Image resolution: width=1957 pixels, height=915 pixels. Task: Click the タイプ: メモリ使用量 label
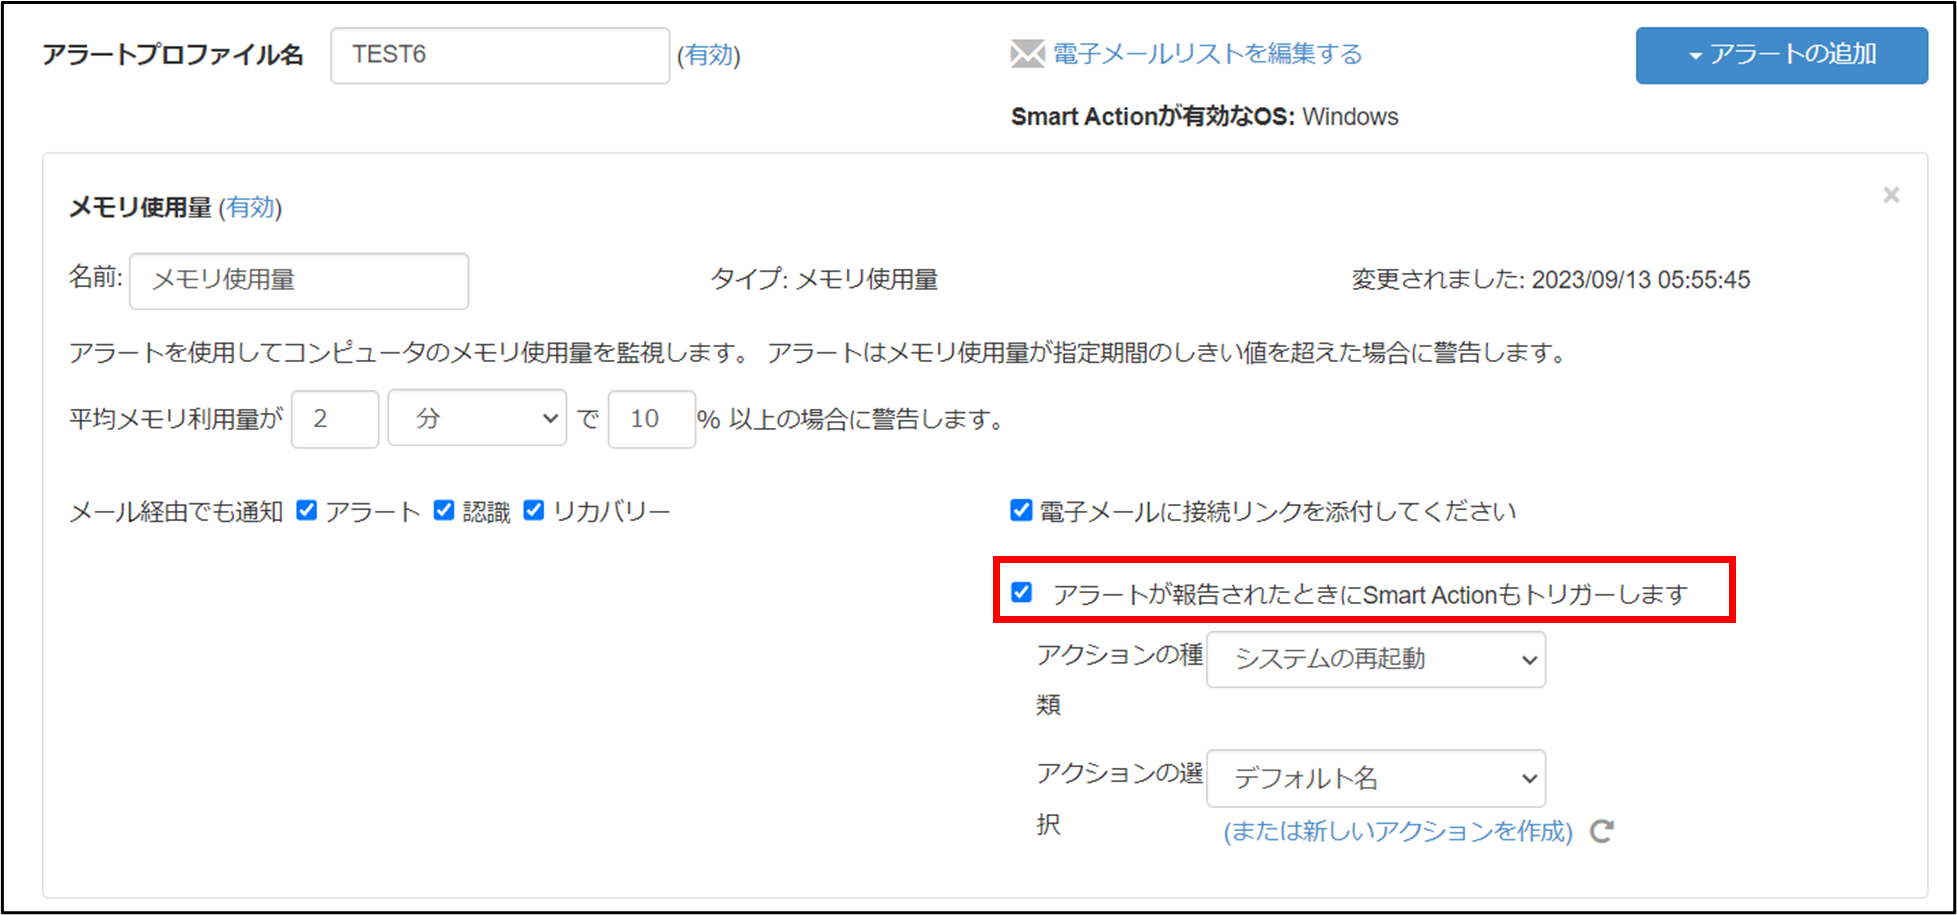pyautogui.click(x=824, y=280)
